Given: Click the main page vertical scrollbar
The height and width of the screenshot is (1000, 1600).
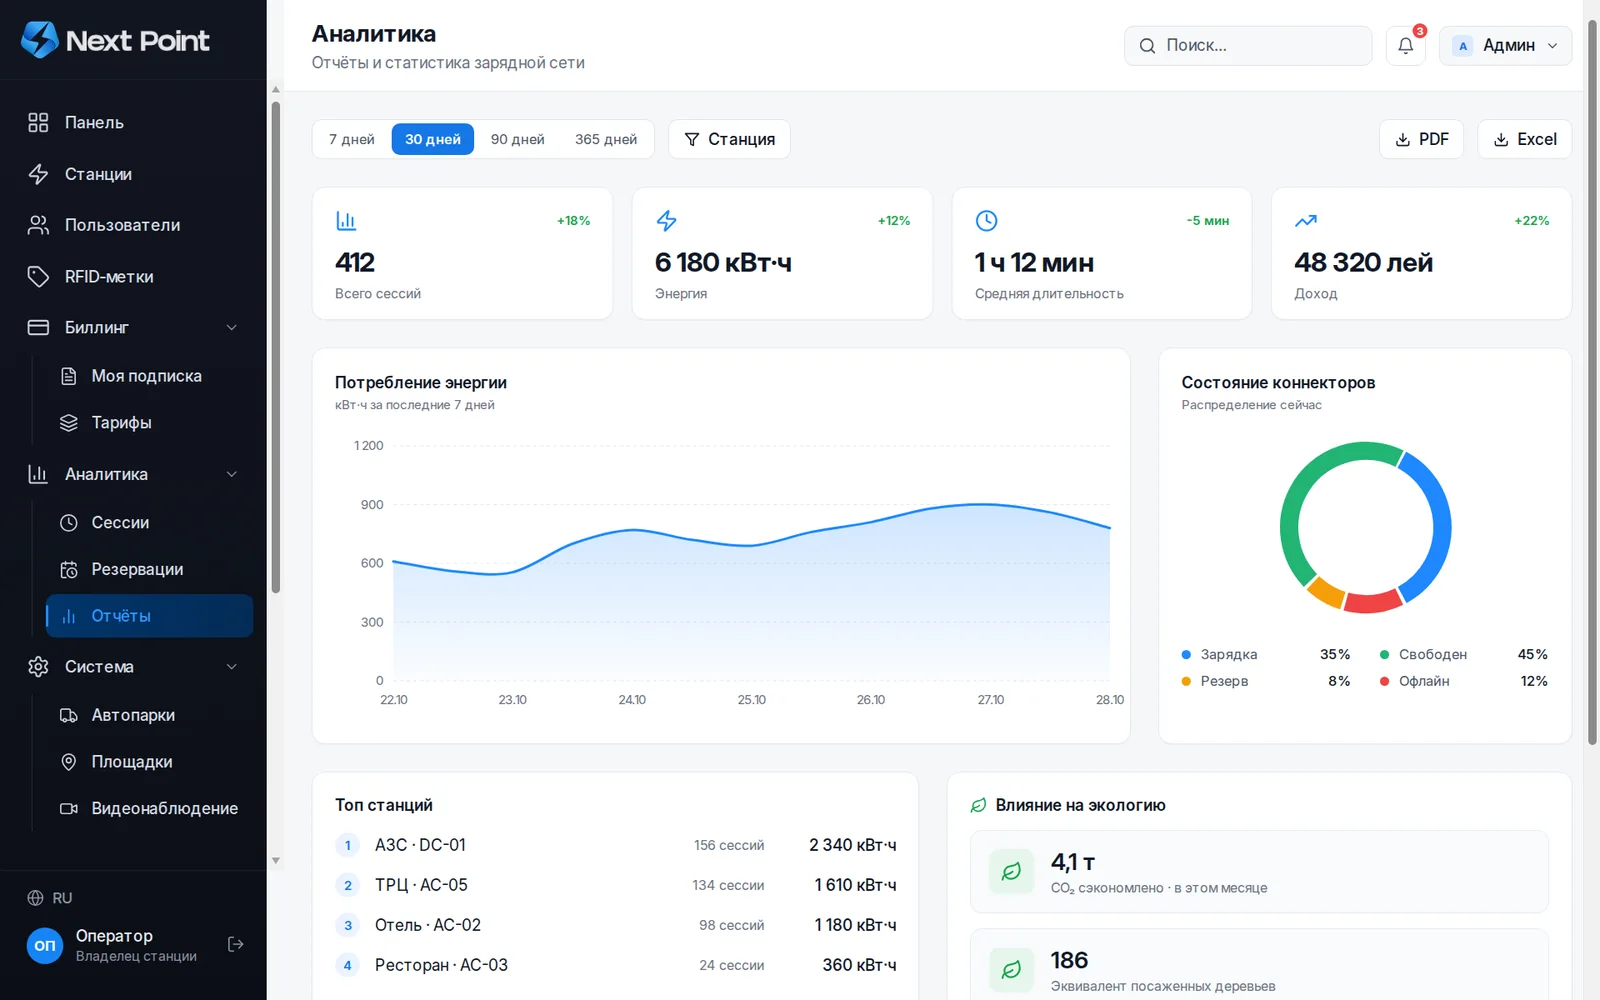Looking at the screenshot, I should point(1592,380).
